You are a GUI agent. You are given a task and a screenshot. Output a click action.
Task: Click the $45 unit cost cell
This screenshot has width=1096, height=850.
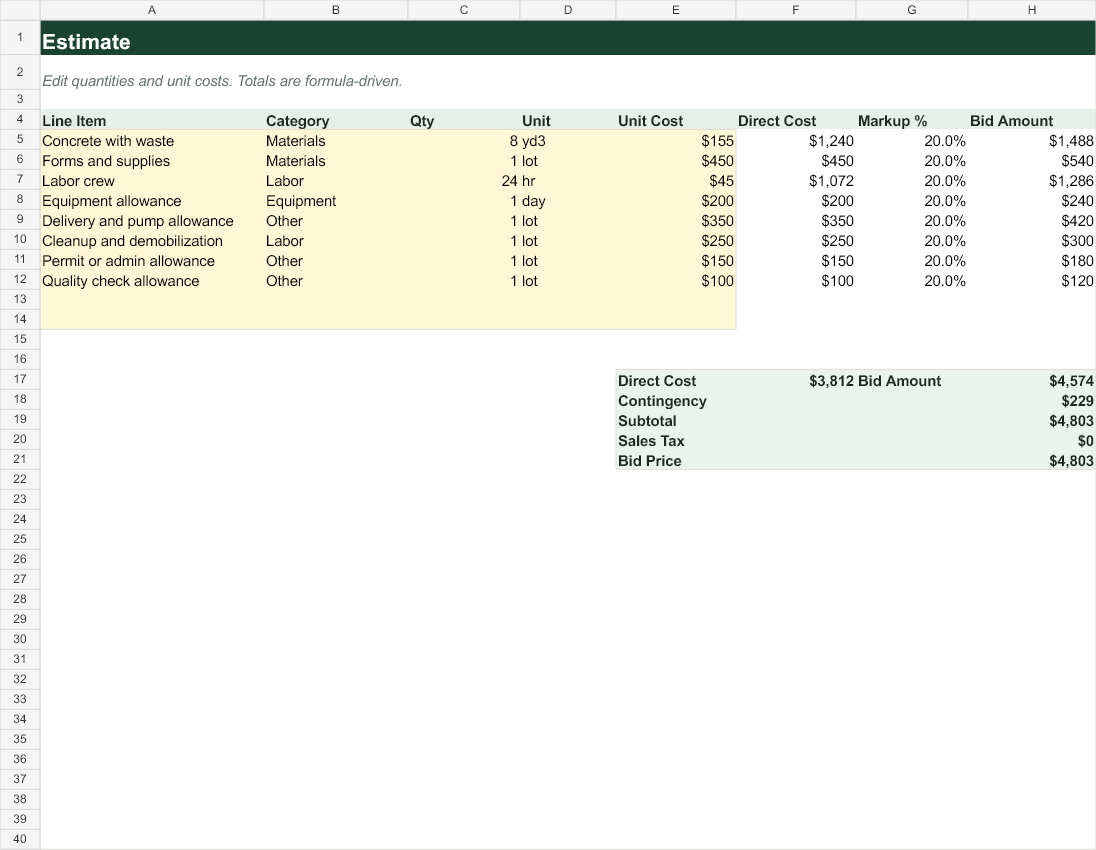tap(675, 180)
